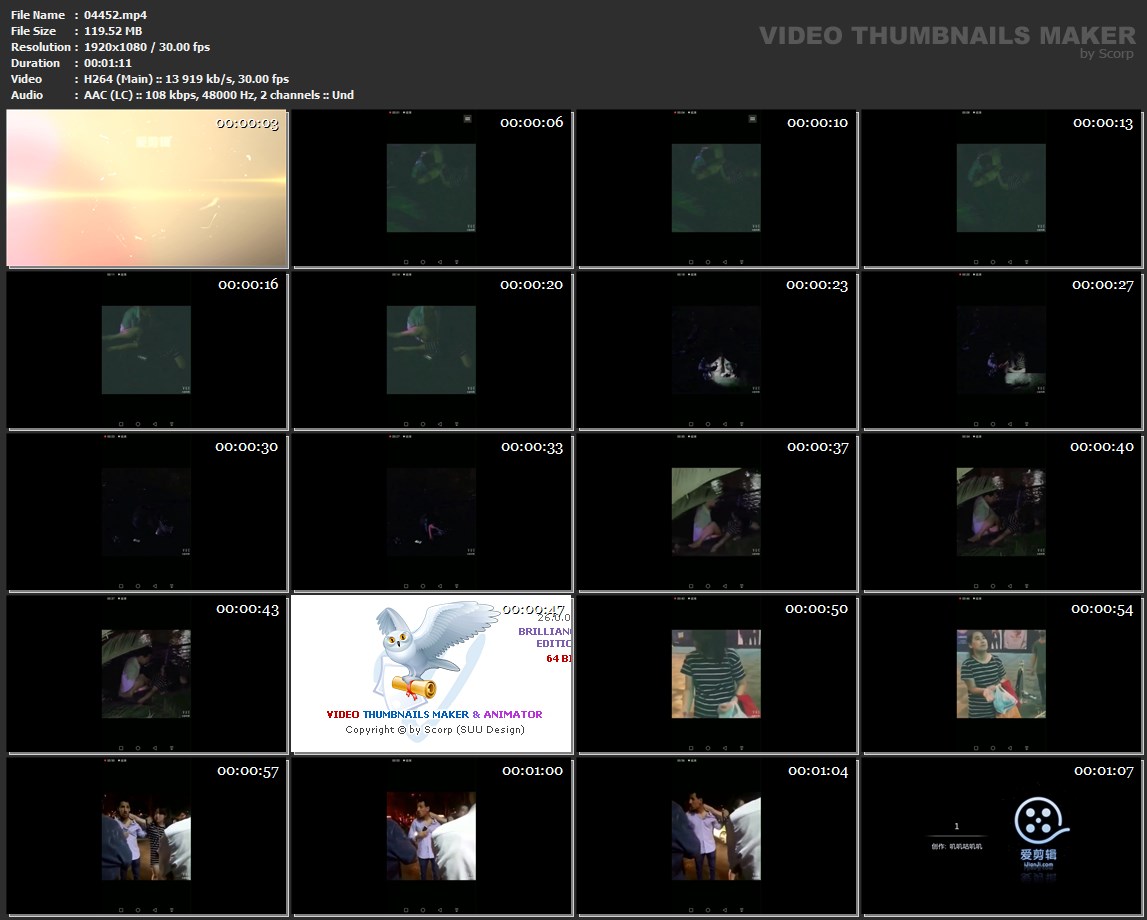Select the frame stamped 00:01:00

pyautogui.click(x=432, y=836)
